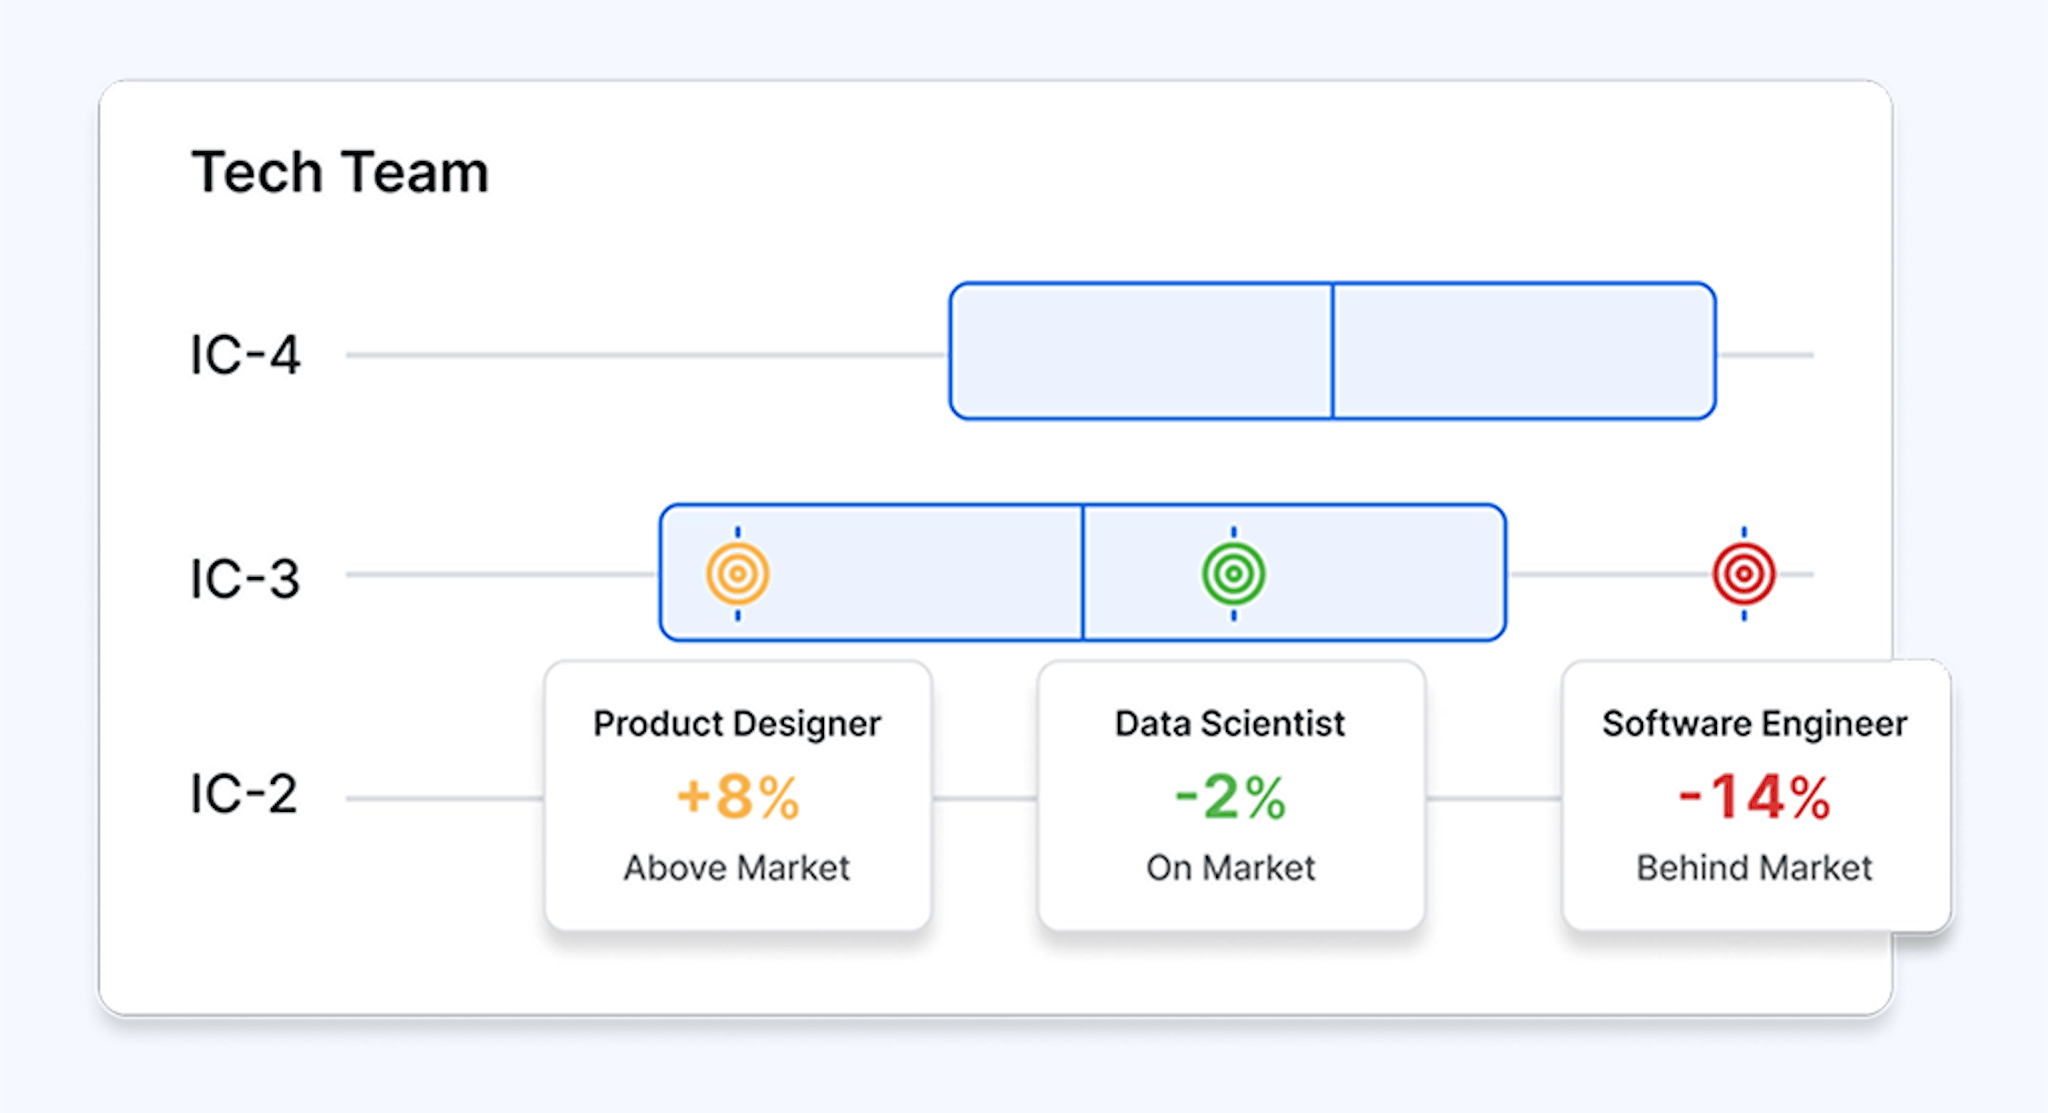2048x1113 pixels.
Task: Click the Behind Market label
Action: coord(1755,868)
